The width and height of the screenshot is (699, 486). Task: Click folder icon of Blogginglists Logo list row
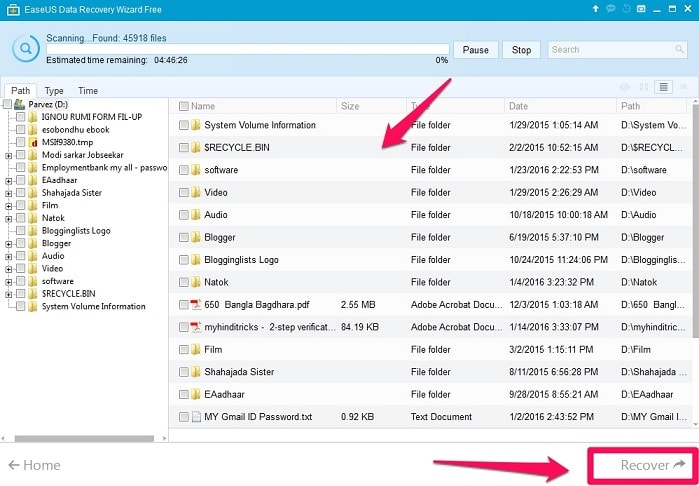pos(196,259)
